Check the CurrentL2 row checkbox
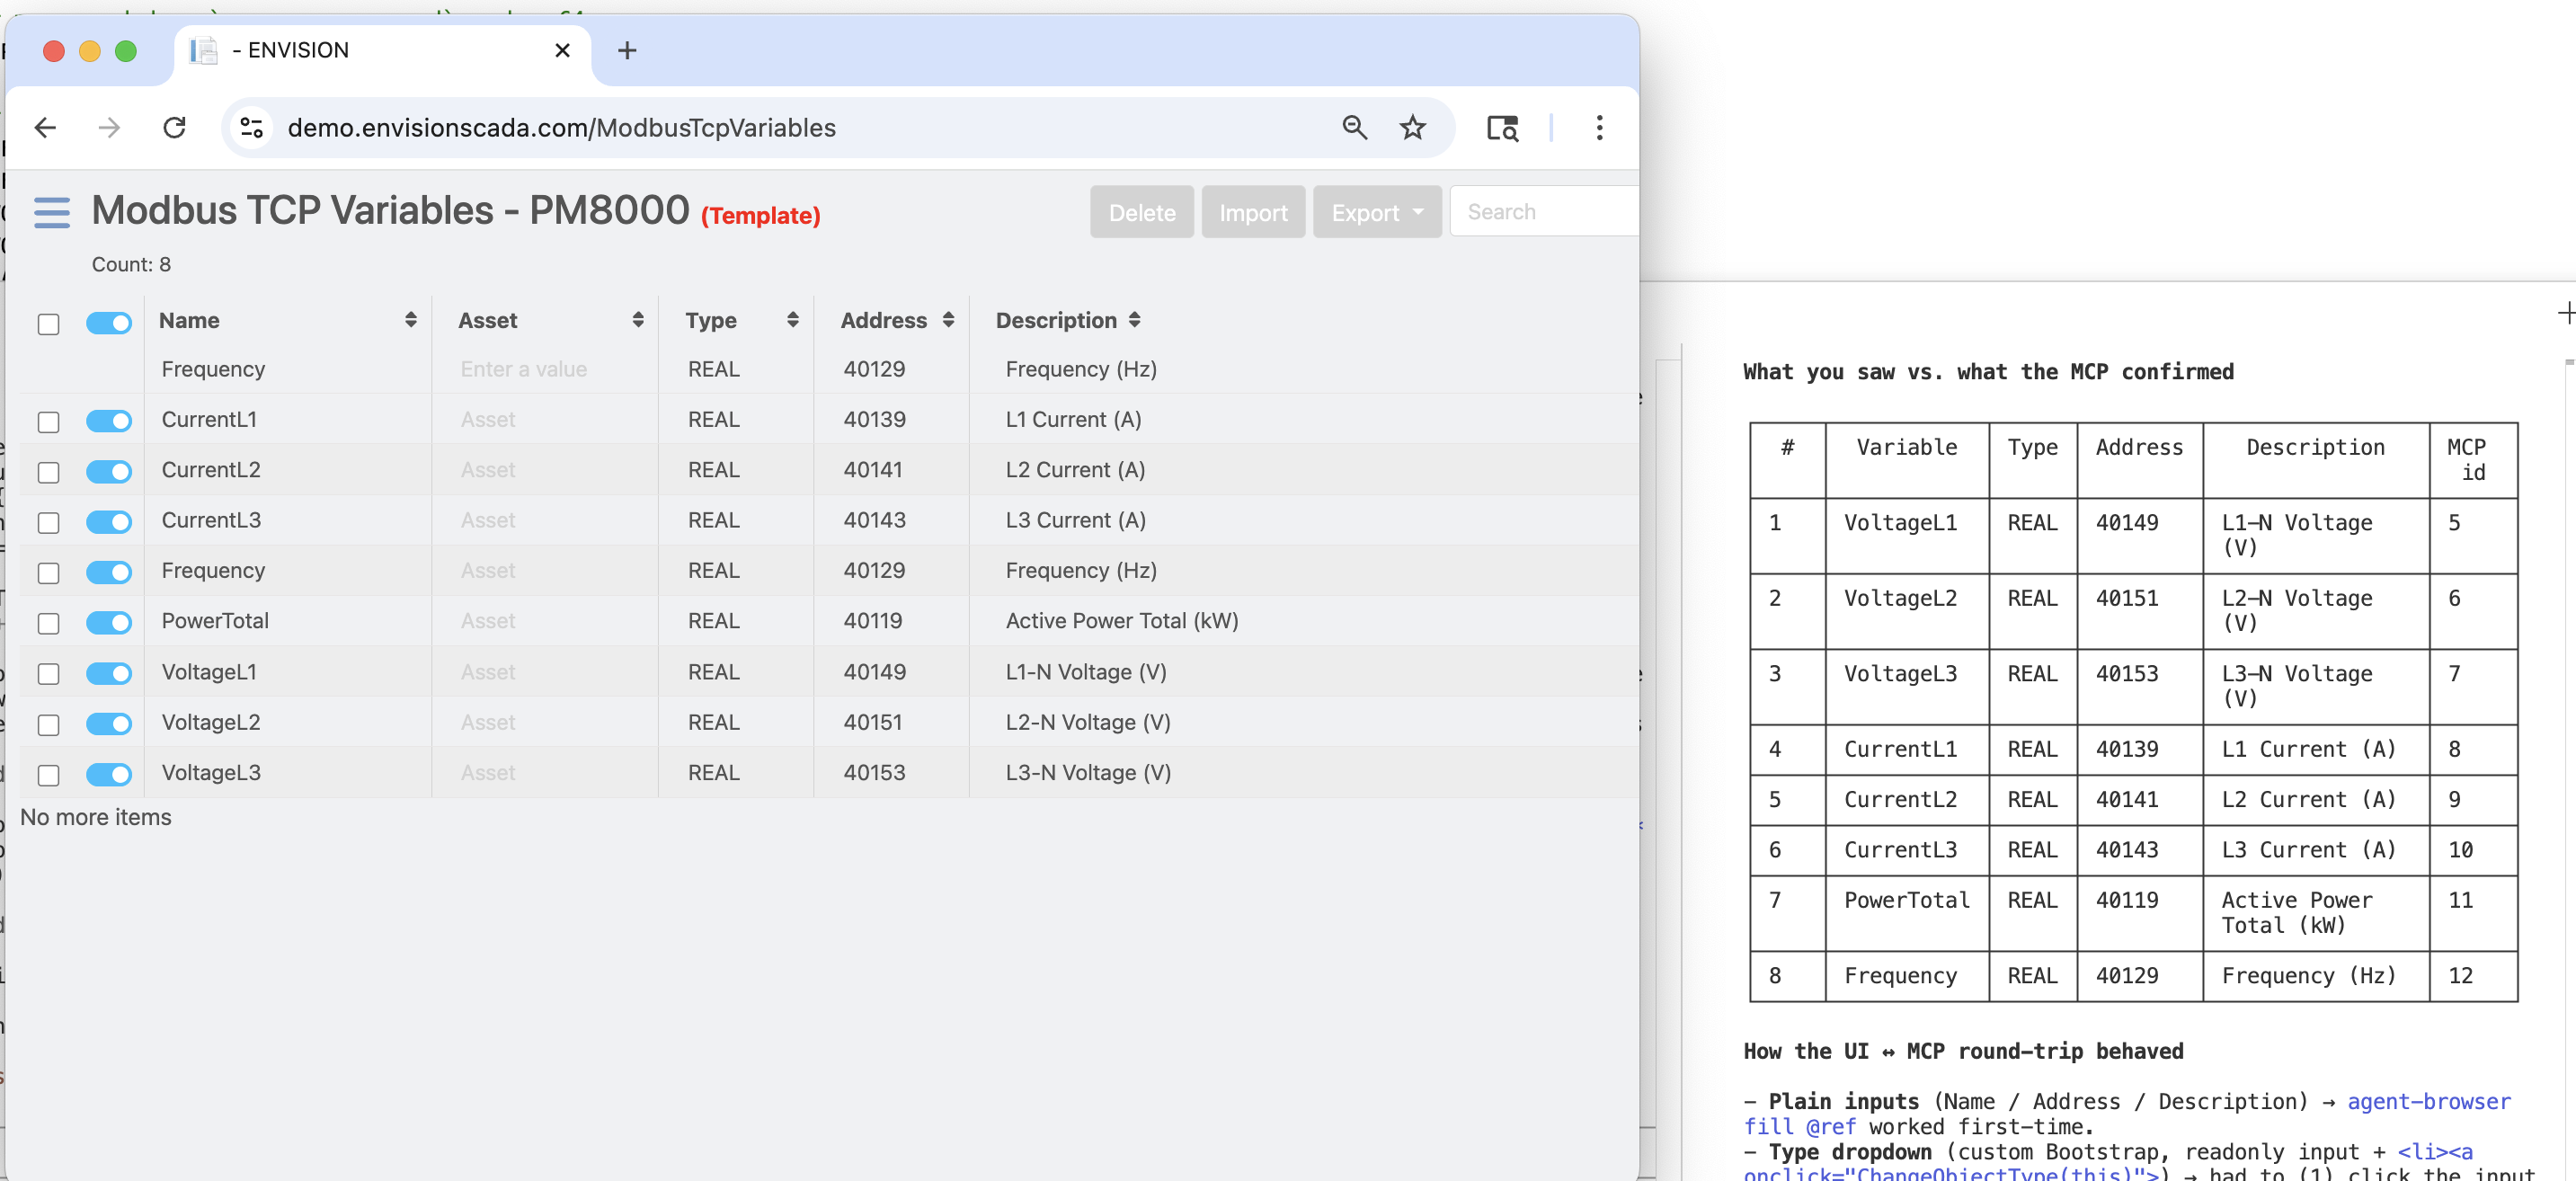This screenshot has height=1181, width=2576. 48,472
